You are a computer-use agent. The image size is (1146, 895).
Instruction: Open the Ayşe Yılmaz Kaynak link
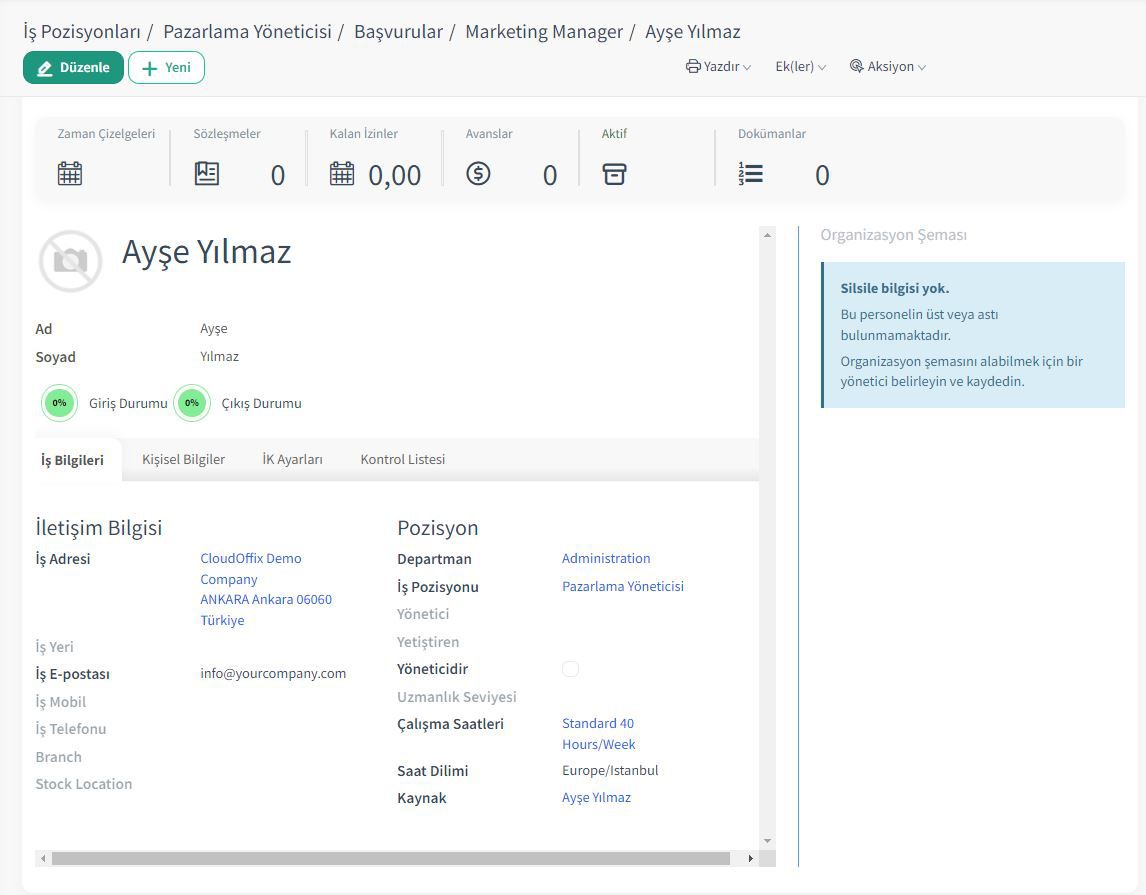596,798
